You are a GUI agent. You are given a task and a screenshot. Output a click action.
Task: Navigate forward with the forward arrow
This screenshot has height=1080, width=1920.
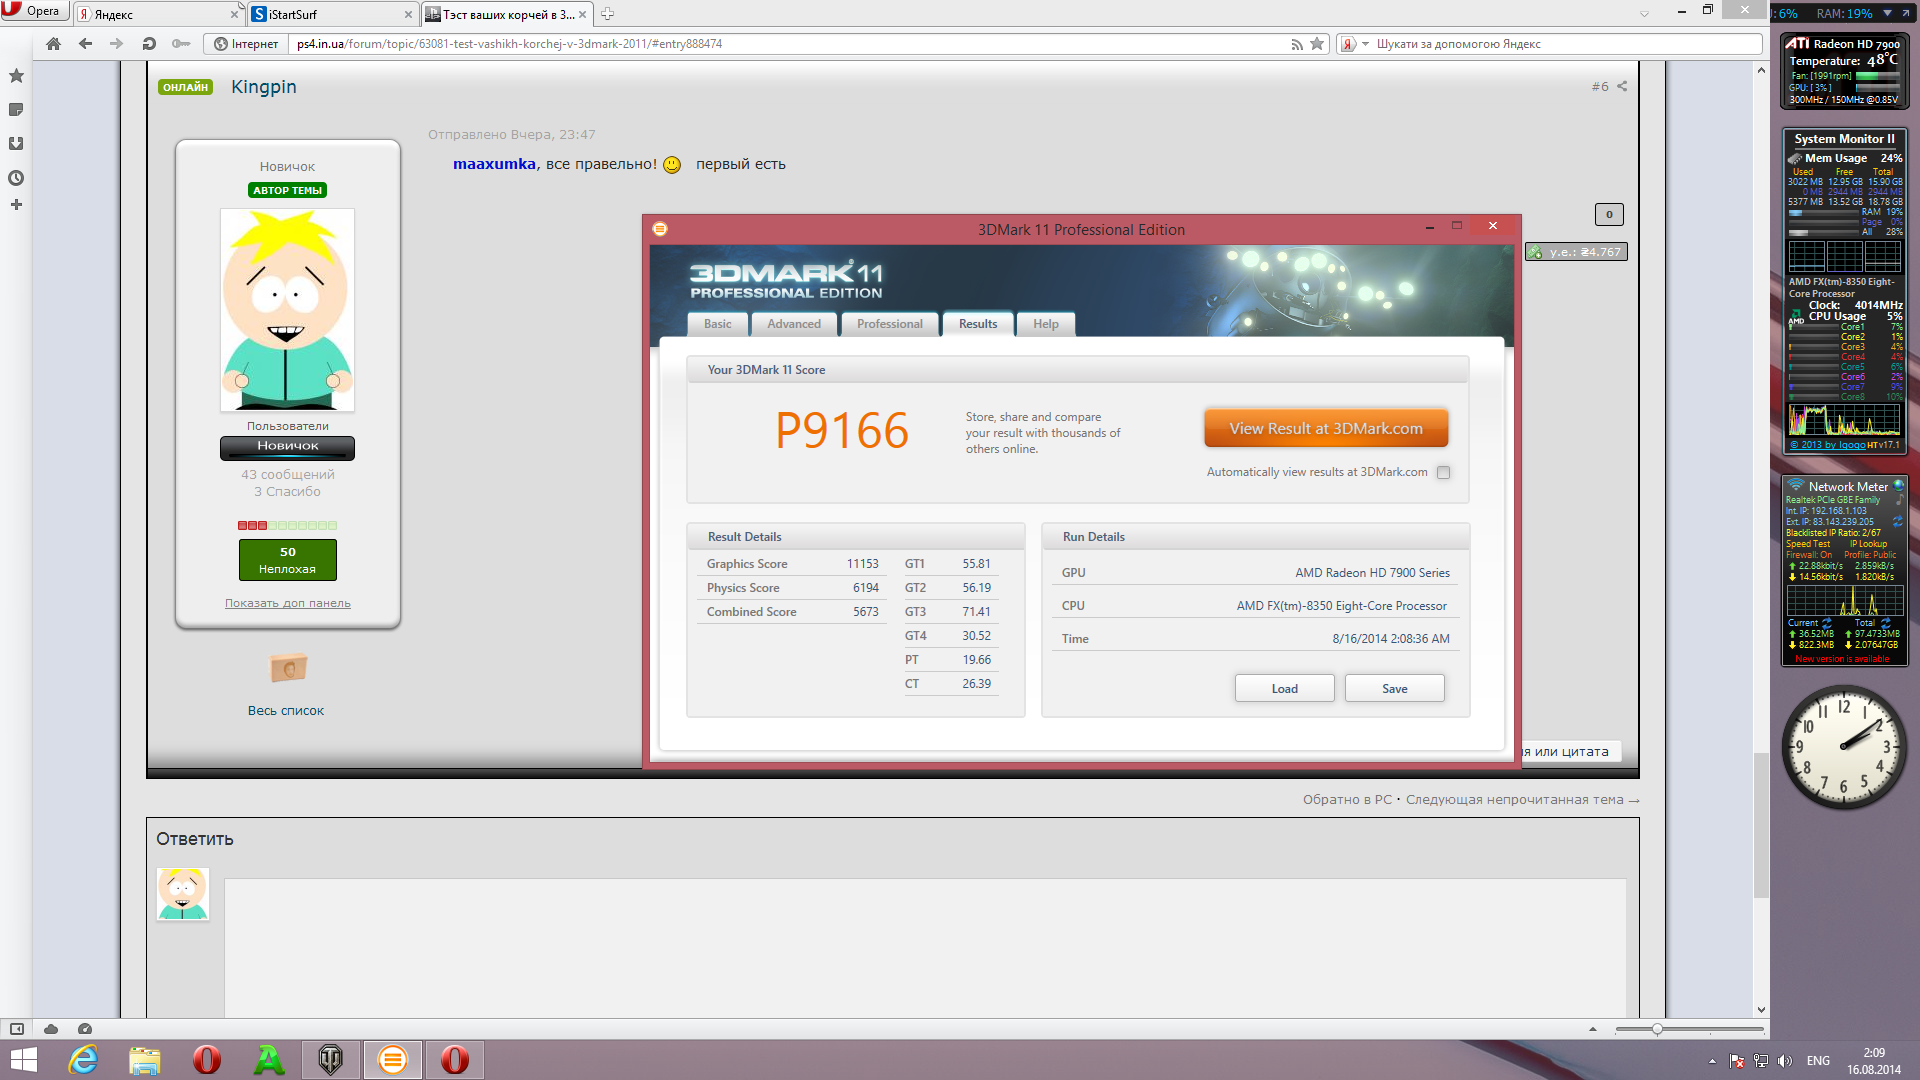pyautogui.click(x=117, y=44)
